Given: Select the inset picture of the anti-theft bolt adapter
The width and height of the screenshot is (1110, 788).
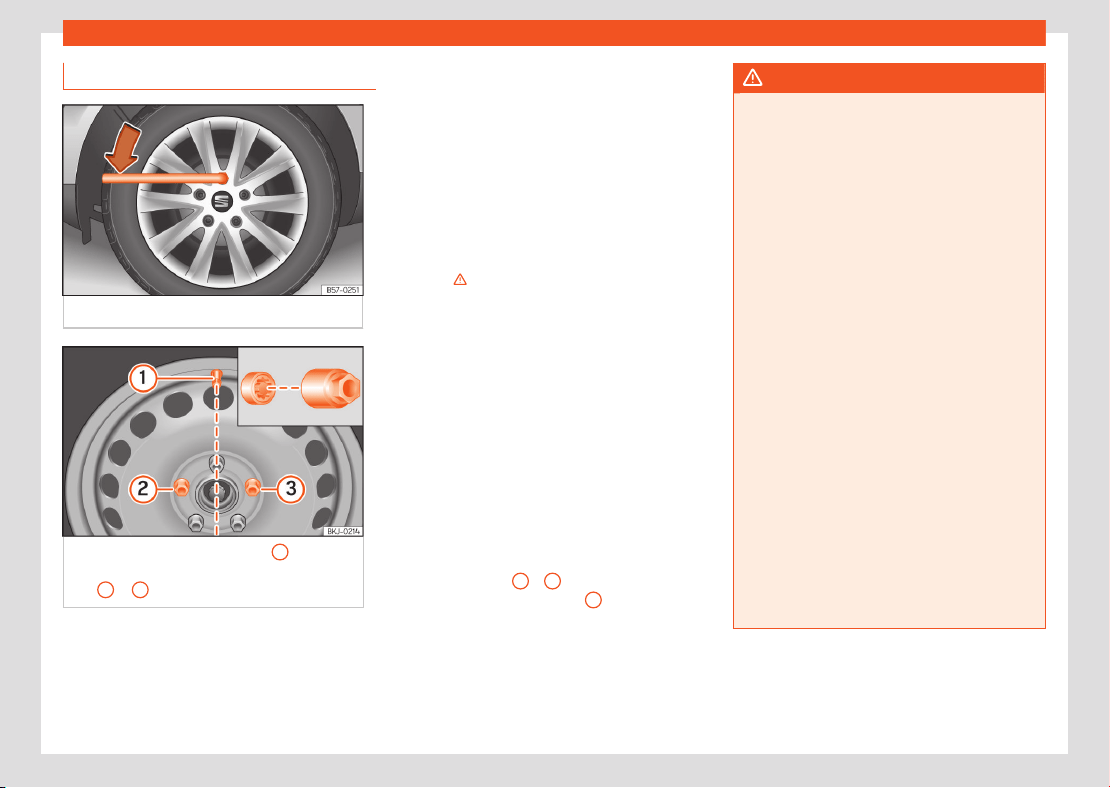Looking at the screenshot, I should coord(300,387).
